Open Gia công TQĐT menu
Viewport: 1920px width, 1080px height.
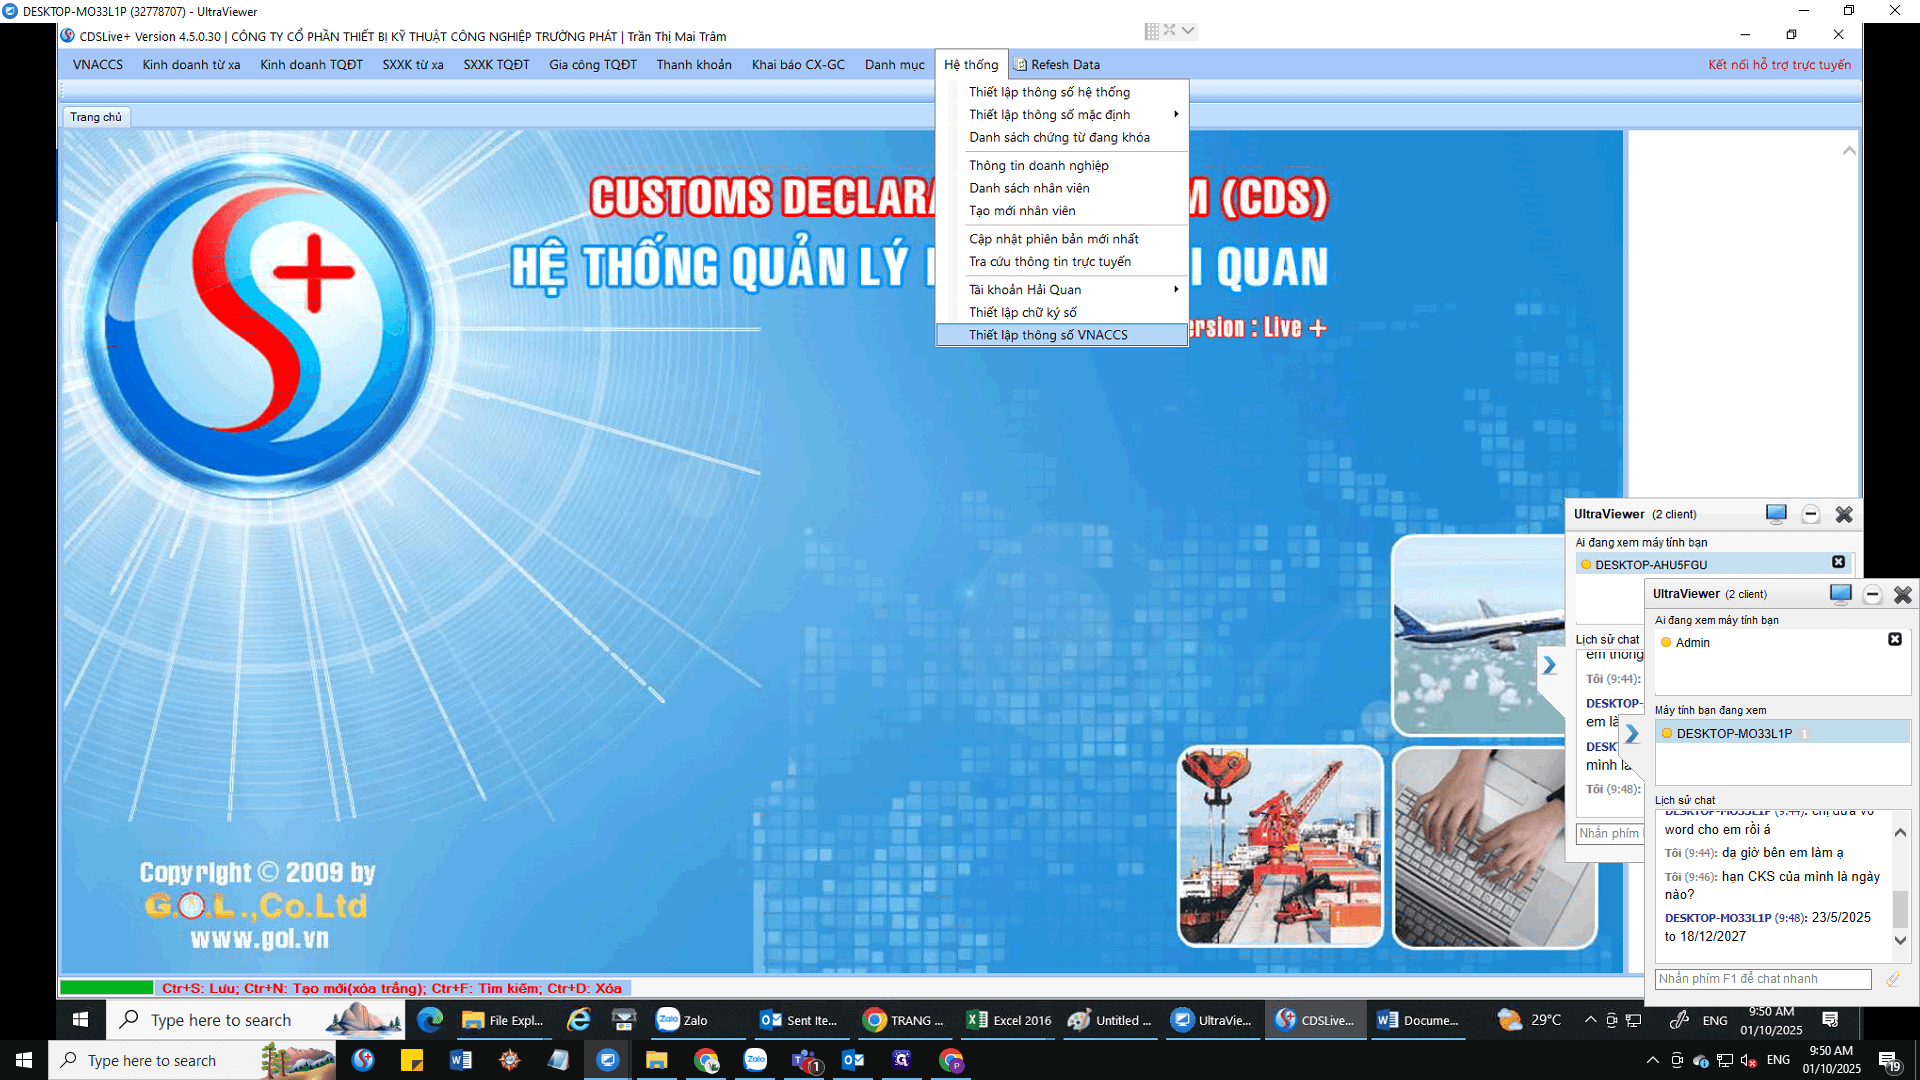593,65
